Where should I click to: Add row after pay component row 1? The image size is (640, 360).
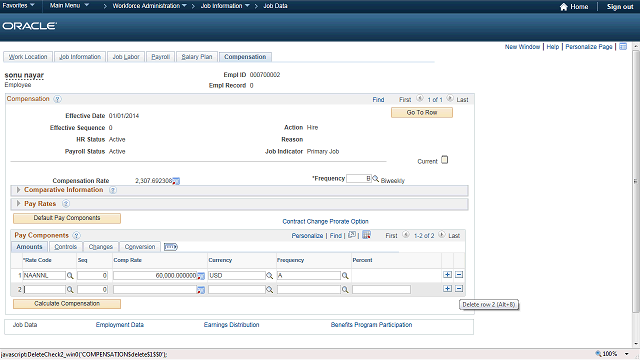click(x=447, y=275)
